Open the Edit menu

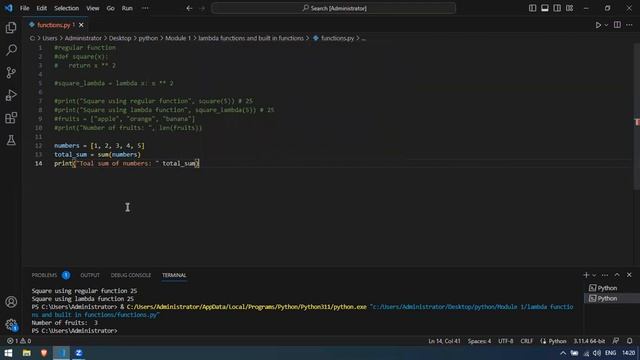pos(42,8)
